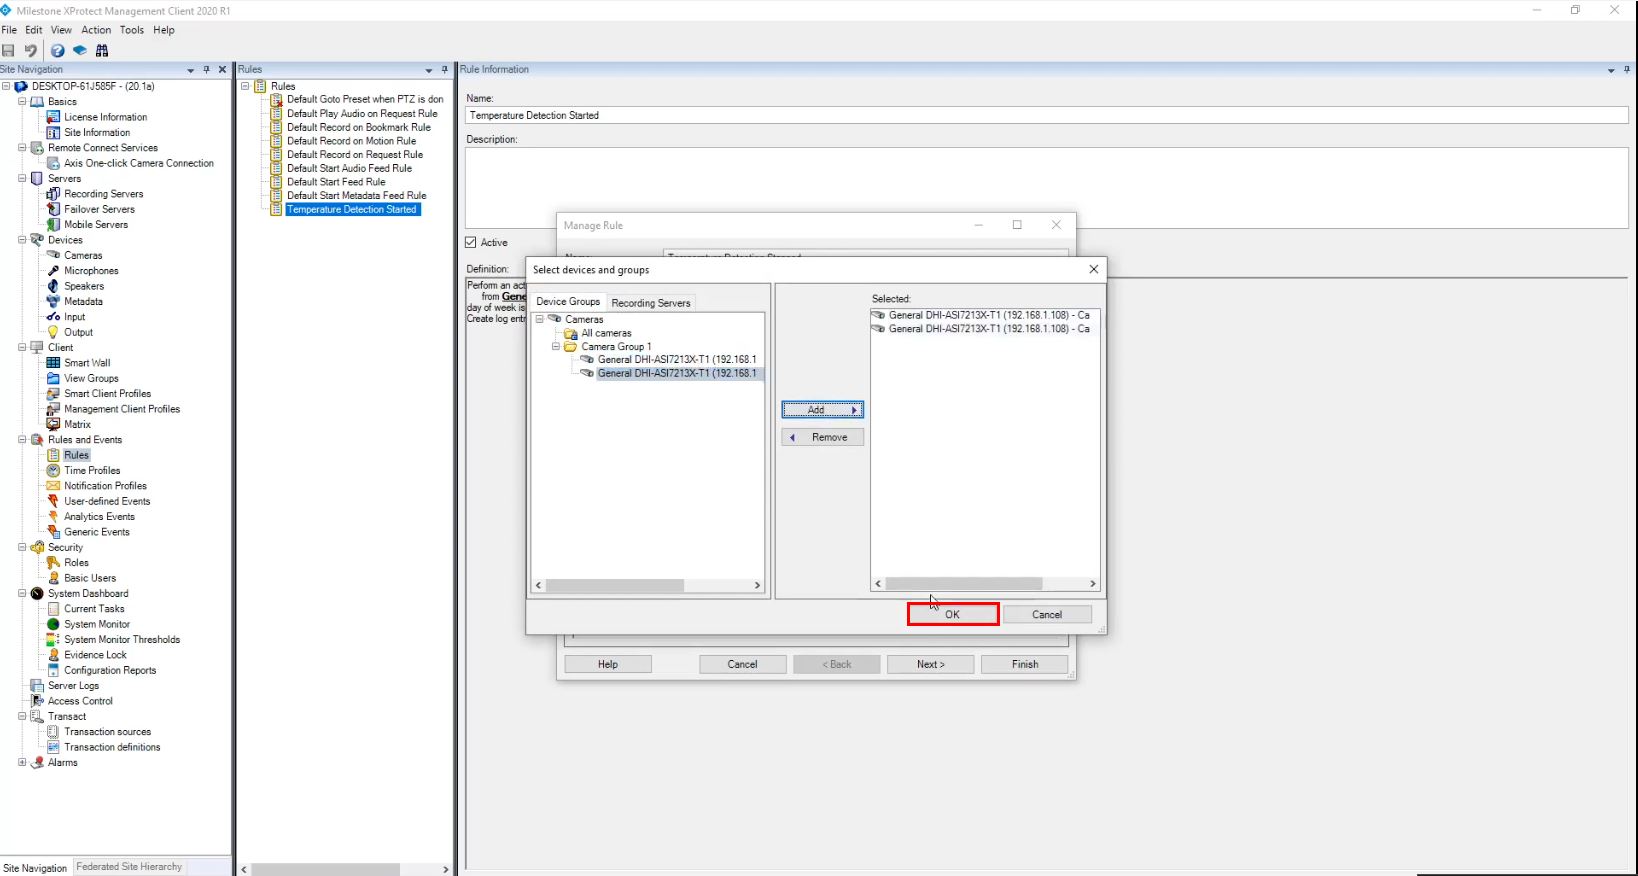The width and height of the screenshot is (1638, 876).
Task: Open Notification Profiles envelope icon
Action: pyautogui.click(x=54, y=486)
